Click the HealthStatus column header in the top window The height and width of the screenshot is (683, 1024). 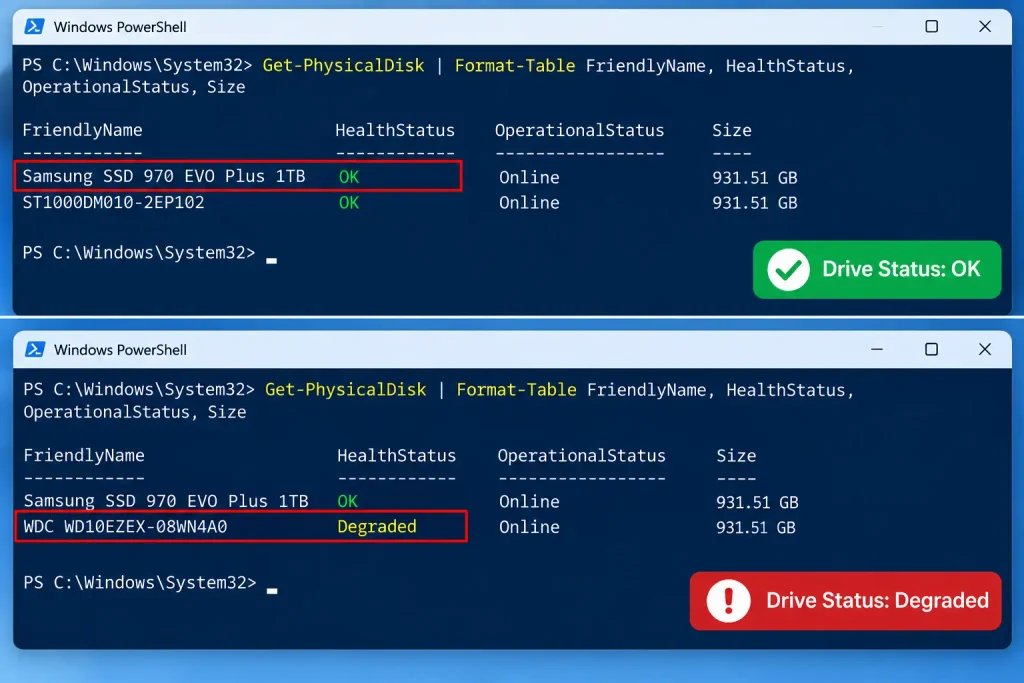pos(395,131)
